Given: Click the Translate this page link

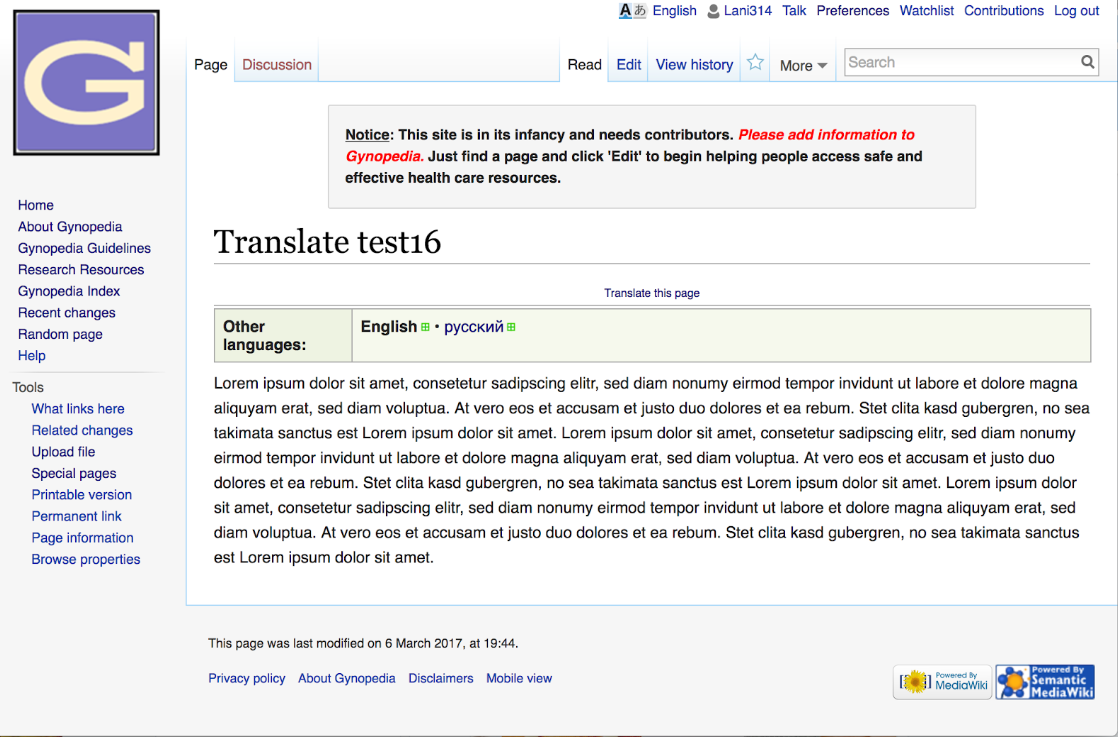Looking at the screenshot, I should coord(651,293).
